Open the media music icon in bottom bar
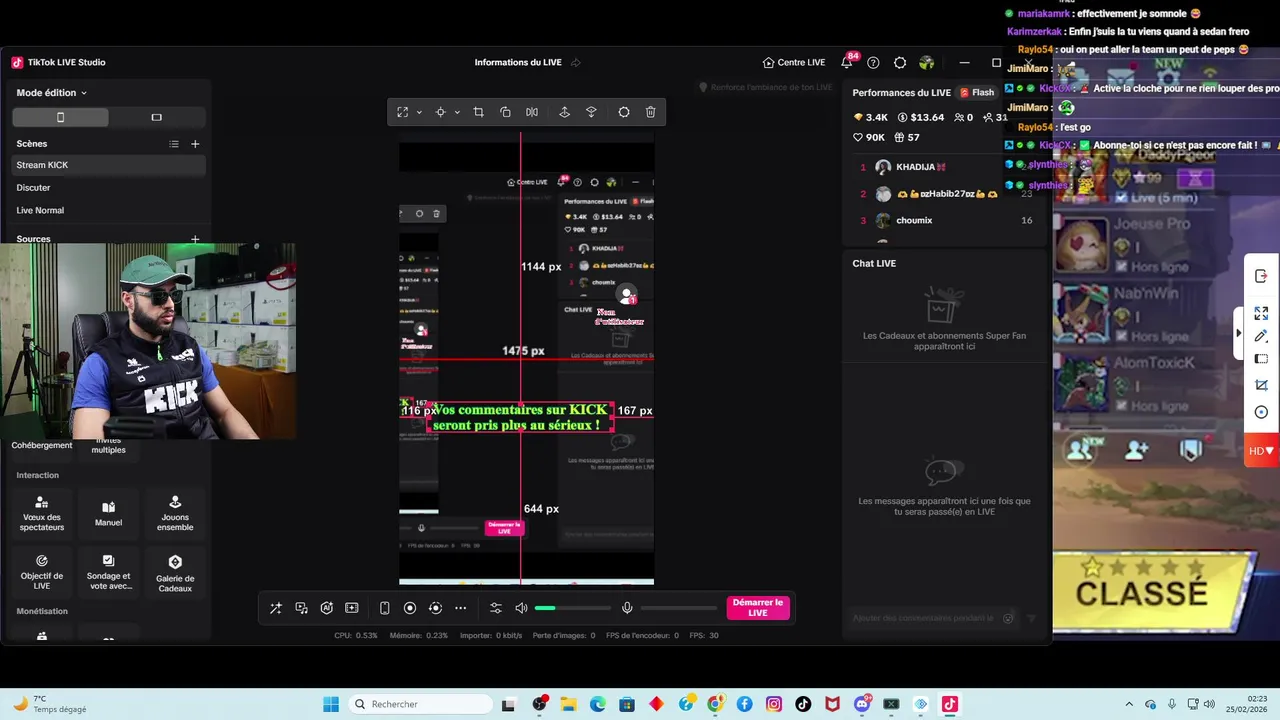 coord(301,608)
